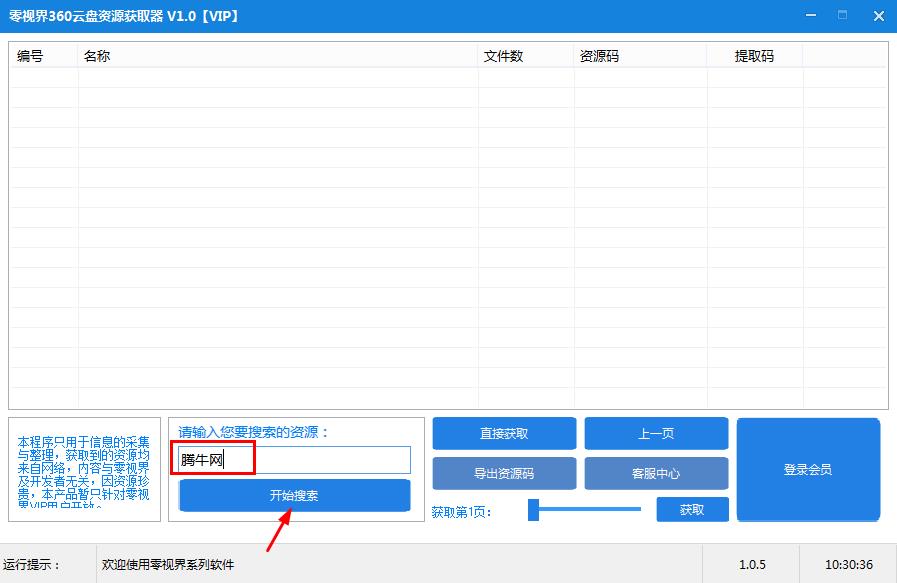This screenshot has height=583, width=897.
Task: Click the 导出资源码 button
Action: tap(504, 473)
